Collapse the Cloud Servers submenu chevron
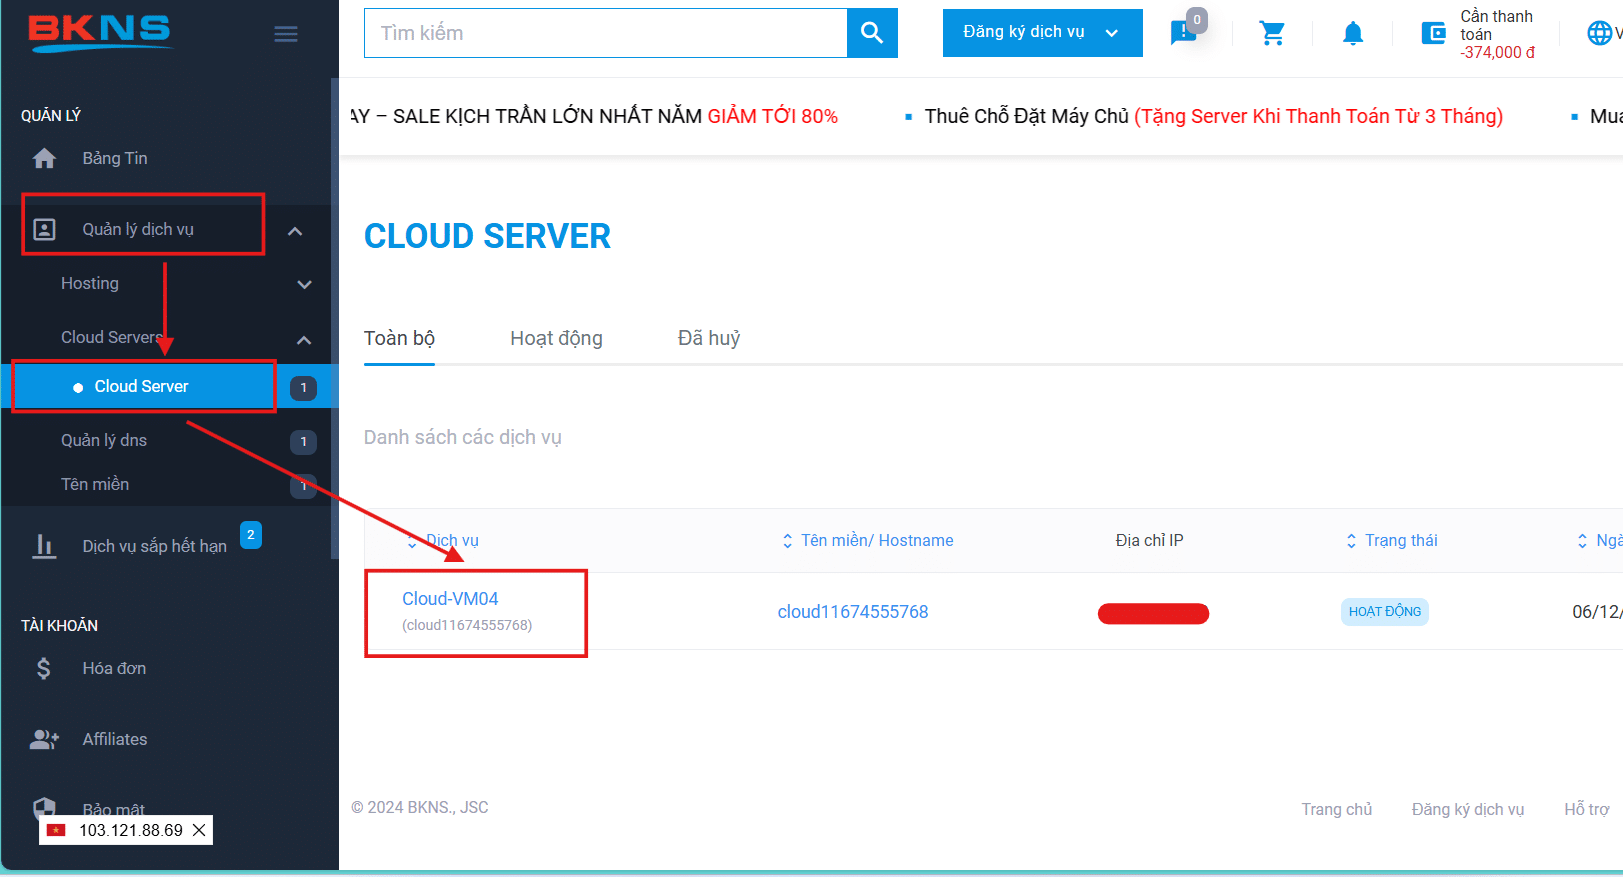The width and height of the screenshot is (1623, 877). coord(304,340)
